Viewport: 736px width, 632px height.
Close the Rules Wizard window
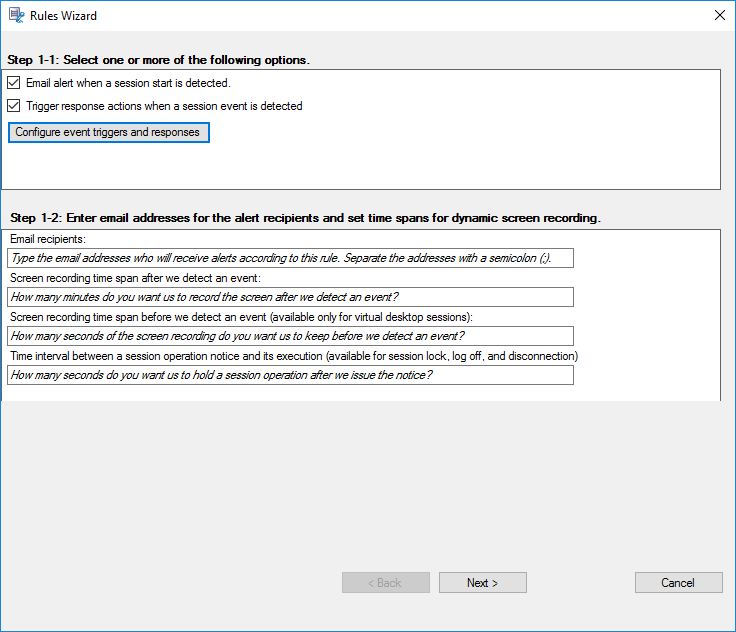[719, 16]
